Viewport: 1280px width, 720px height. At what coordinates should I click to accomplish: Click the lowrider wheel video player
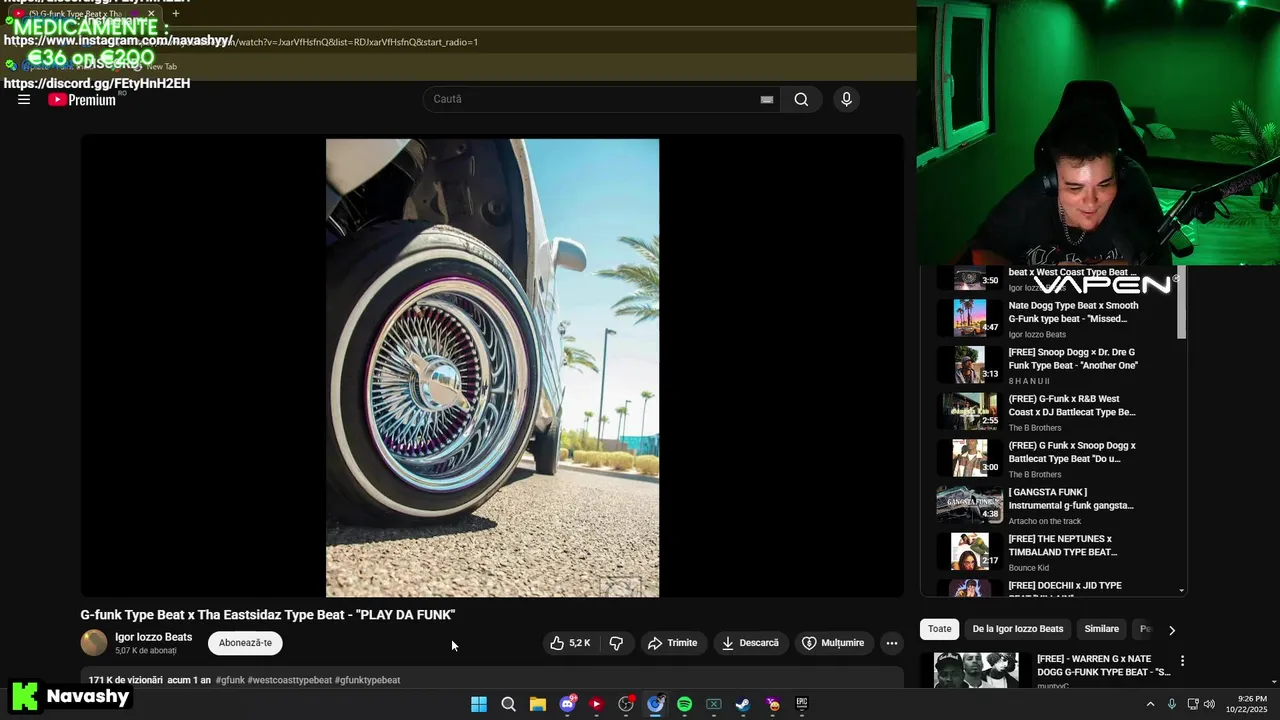click(492, 367)
